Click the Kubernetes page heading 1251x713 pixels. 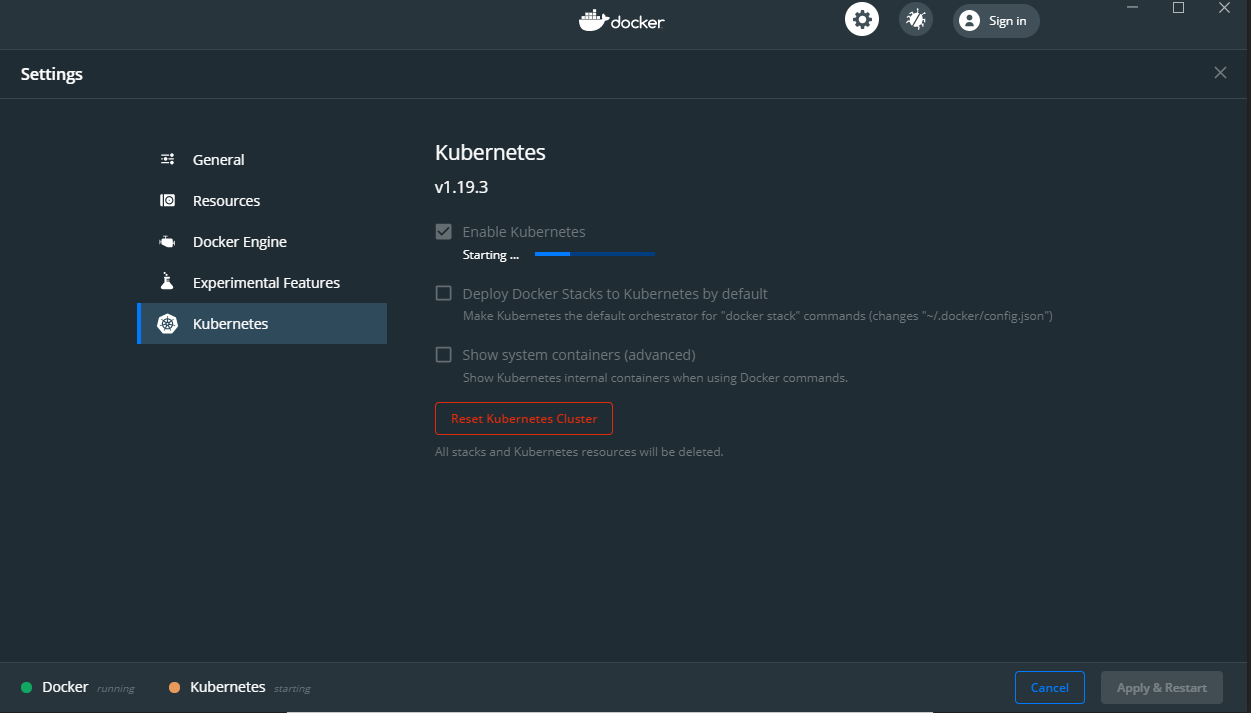[x=490, y=153]
